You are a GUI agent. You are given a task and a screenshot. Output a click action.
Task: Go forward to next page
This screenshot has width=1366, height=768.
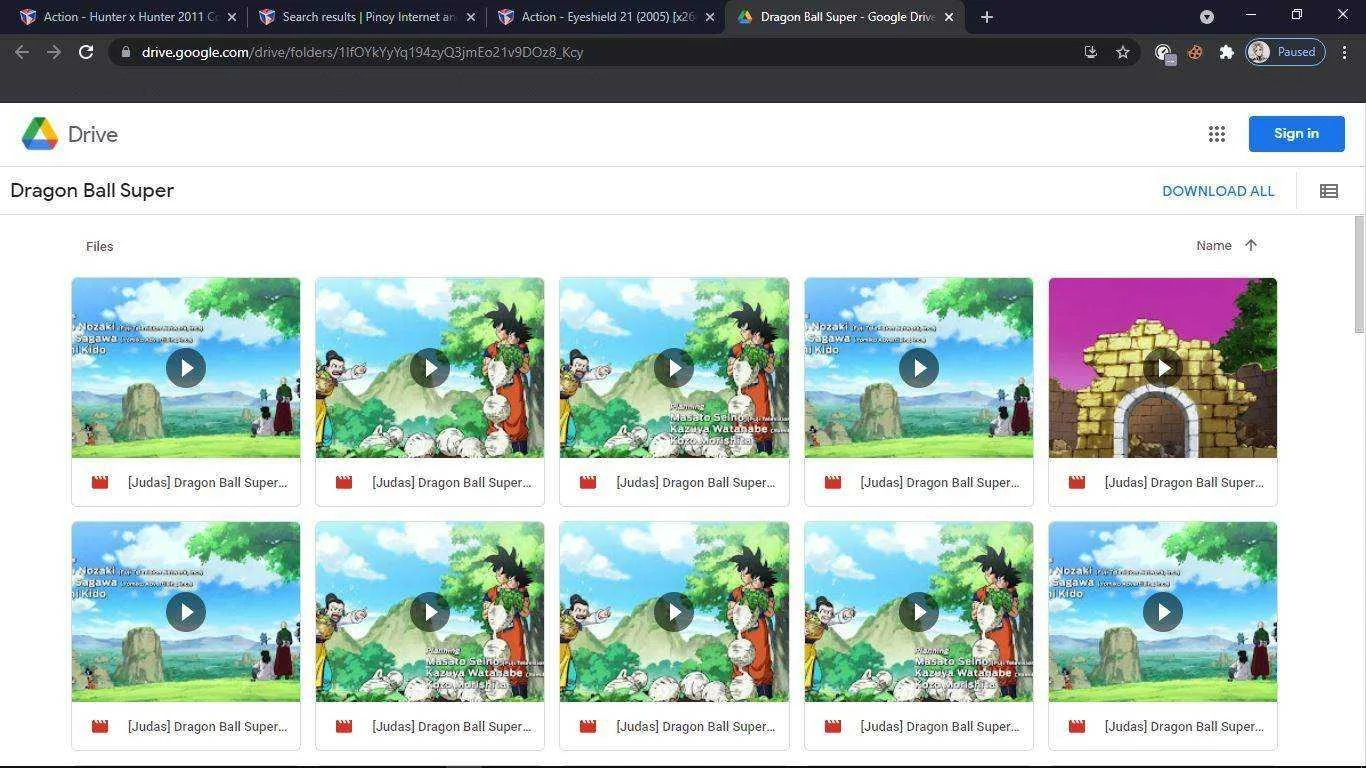(54, 52)
